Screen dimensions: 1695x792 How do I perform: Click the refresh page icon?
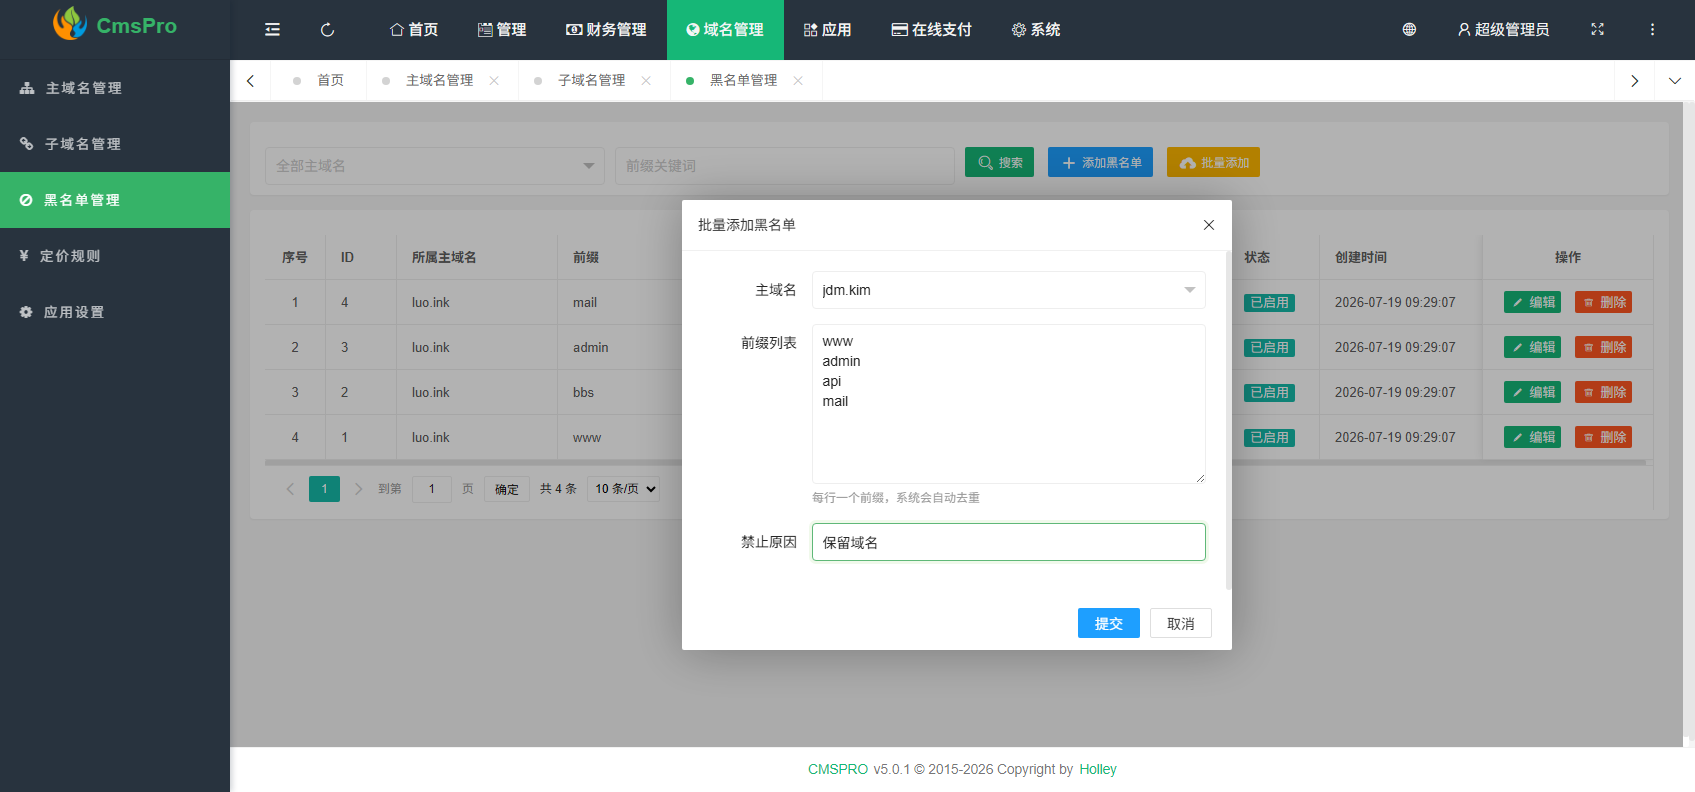pyautogui.click(x=327, y=30)
